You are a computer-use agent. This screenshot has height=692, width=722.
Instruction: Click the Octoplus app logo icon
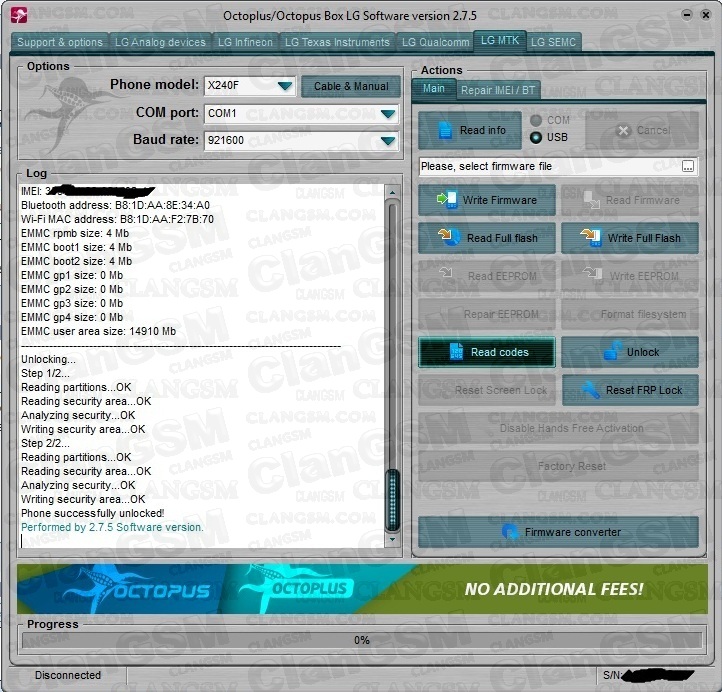[x=19, y=15]
